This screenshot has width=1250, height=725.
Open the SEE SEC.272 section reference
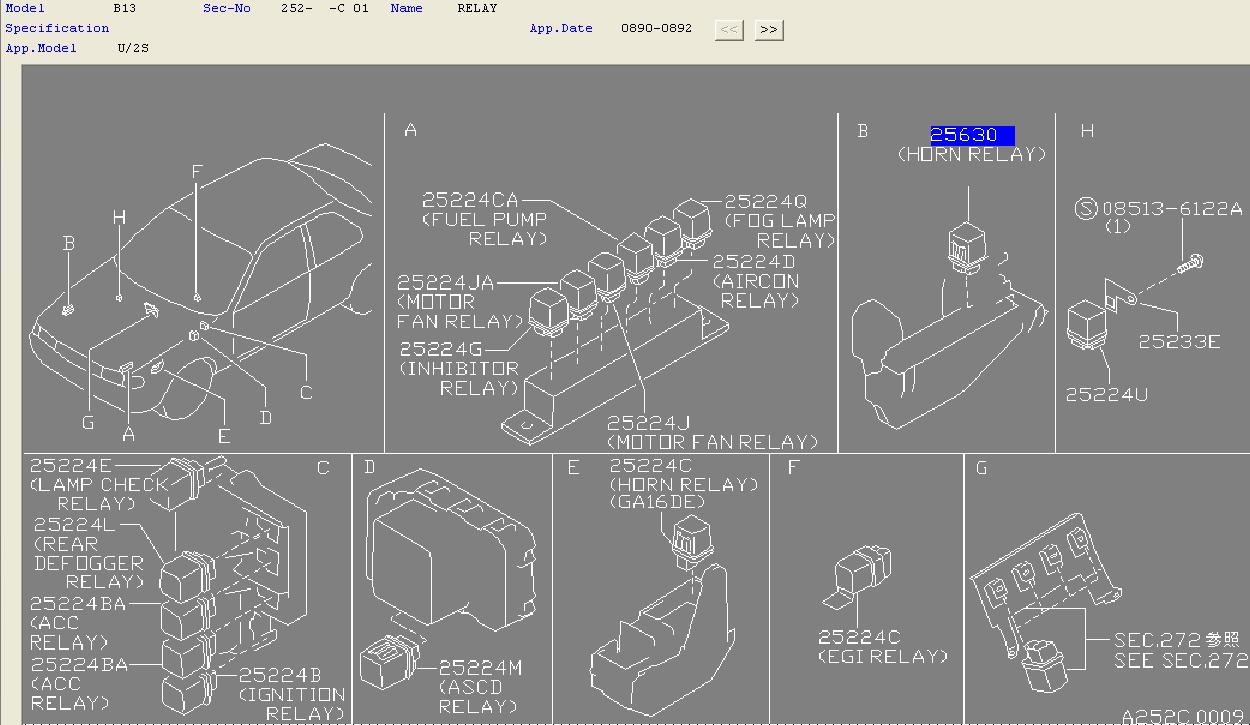click(1180, 661)
